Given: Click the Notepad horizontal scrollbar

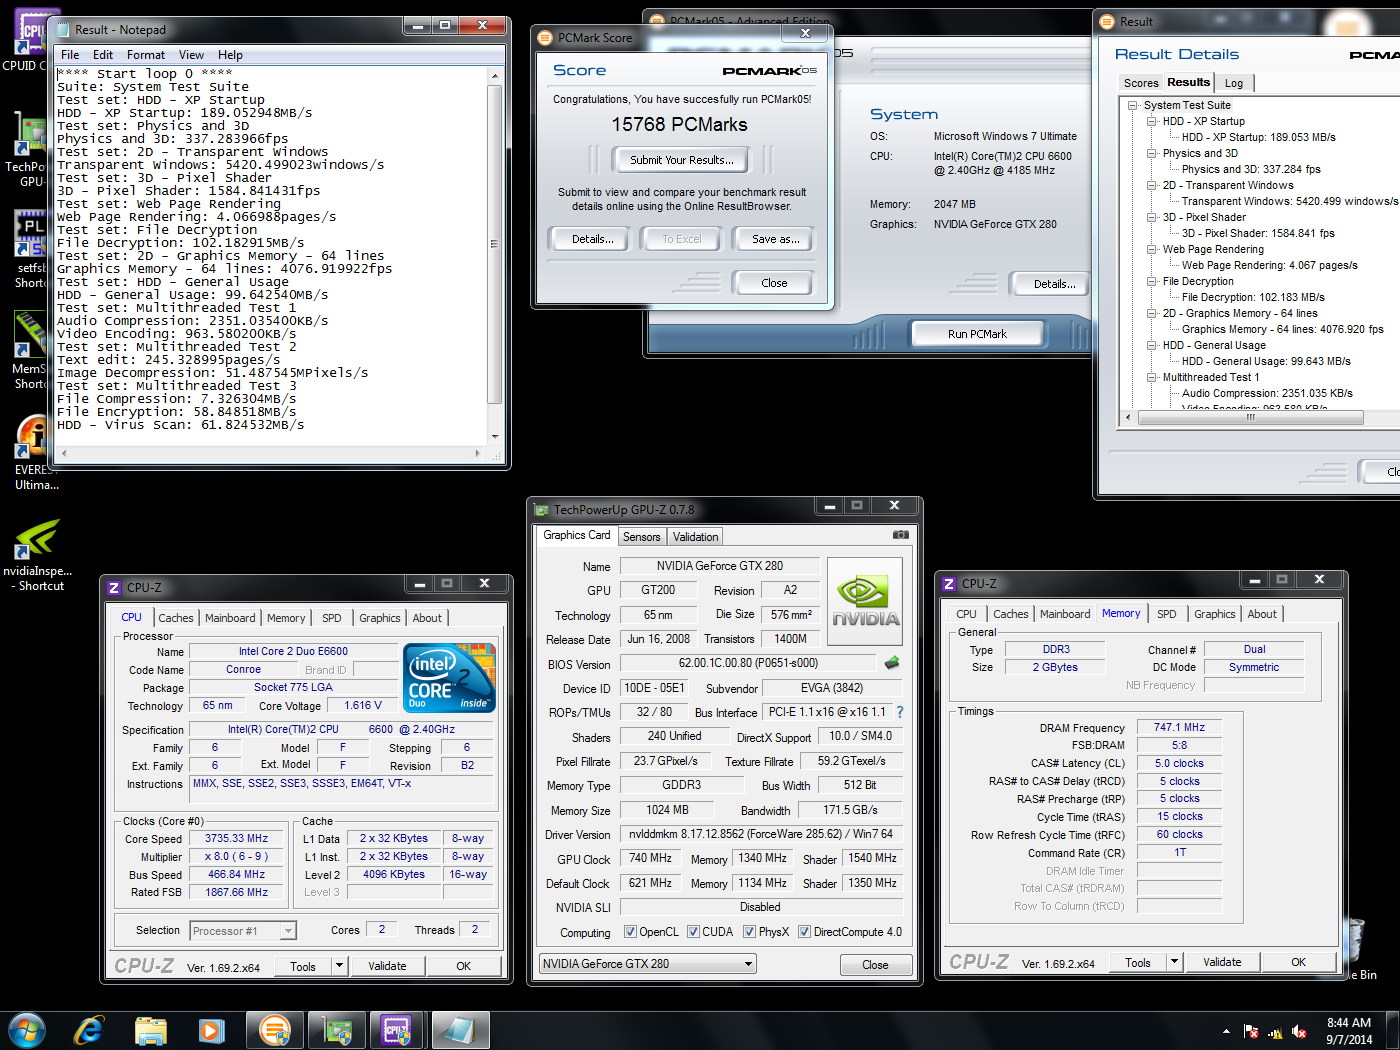Looking at the screenshot, I should (270, 454).
